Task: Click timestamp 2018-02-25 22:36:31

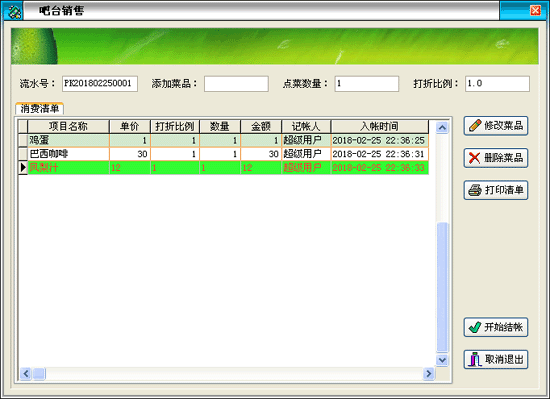Action: tap(379, 154)
